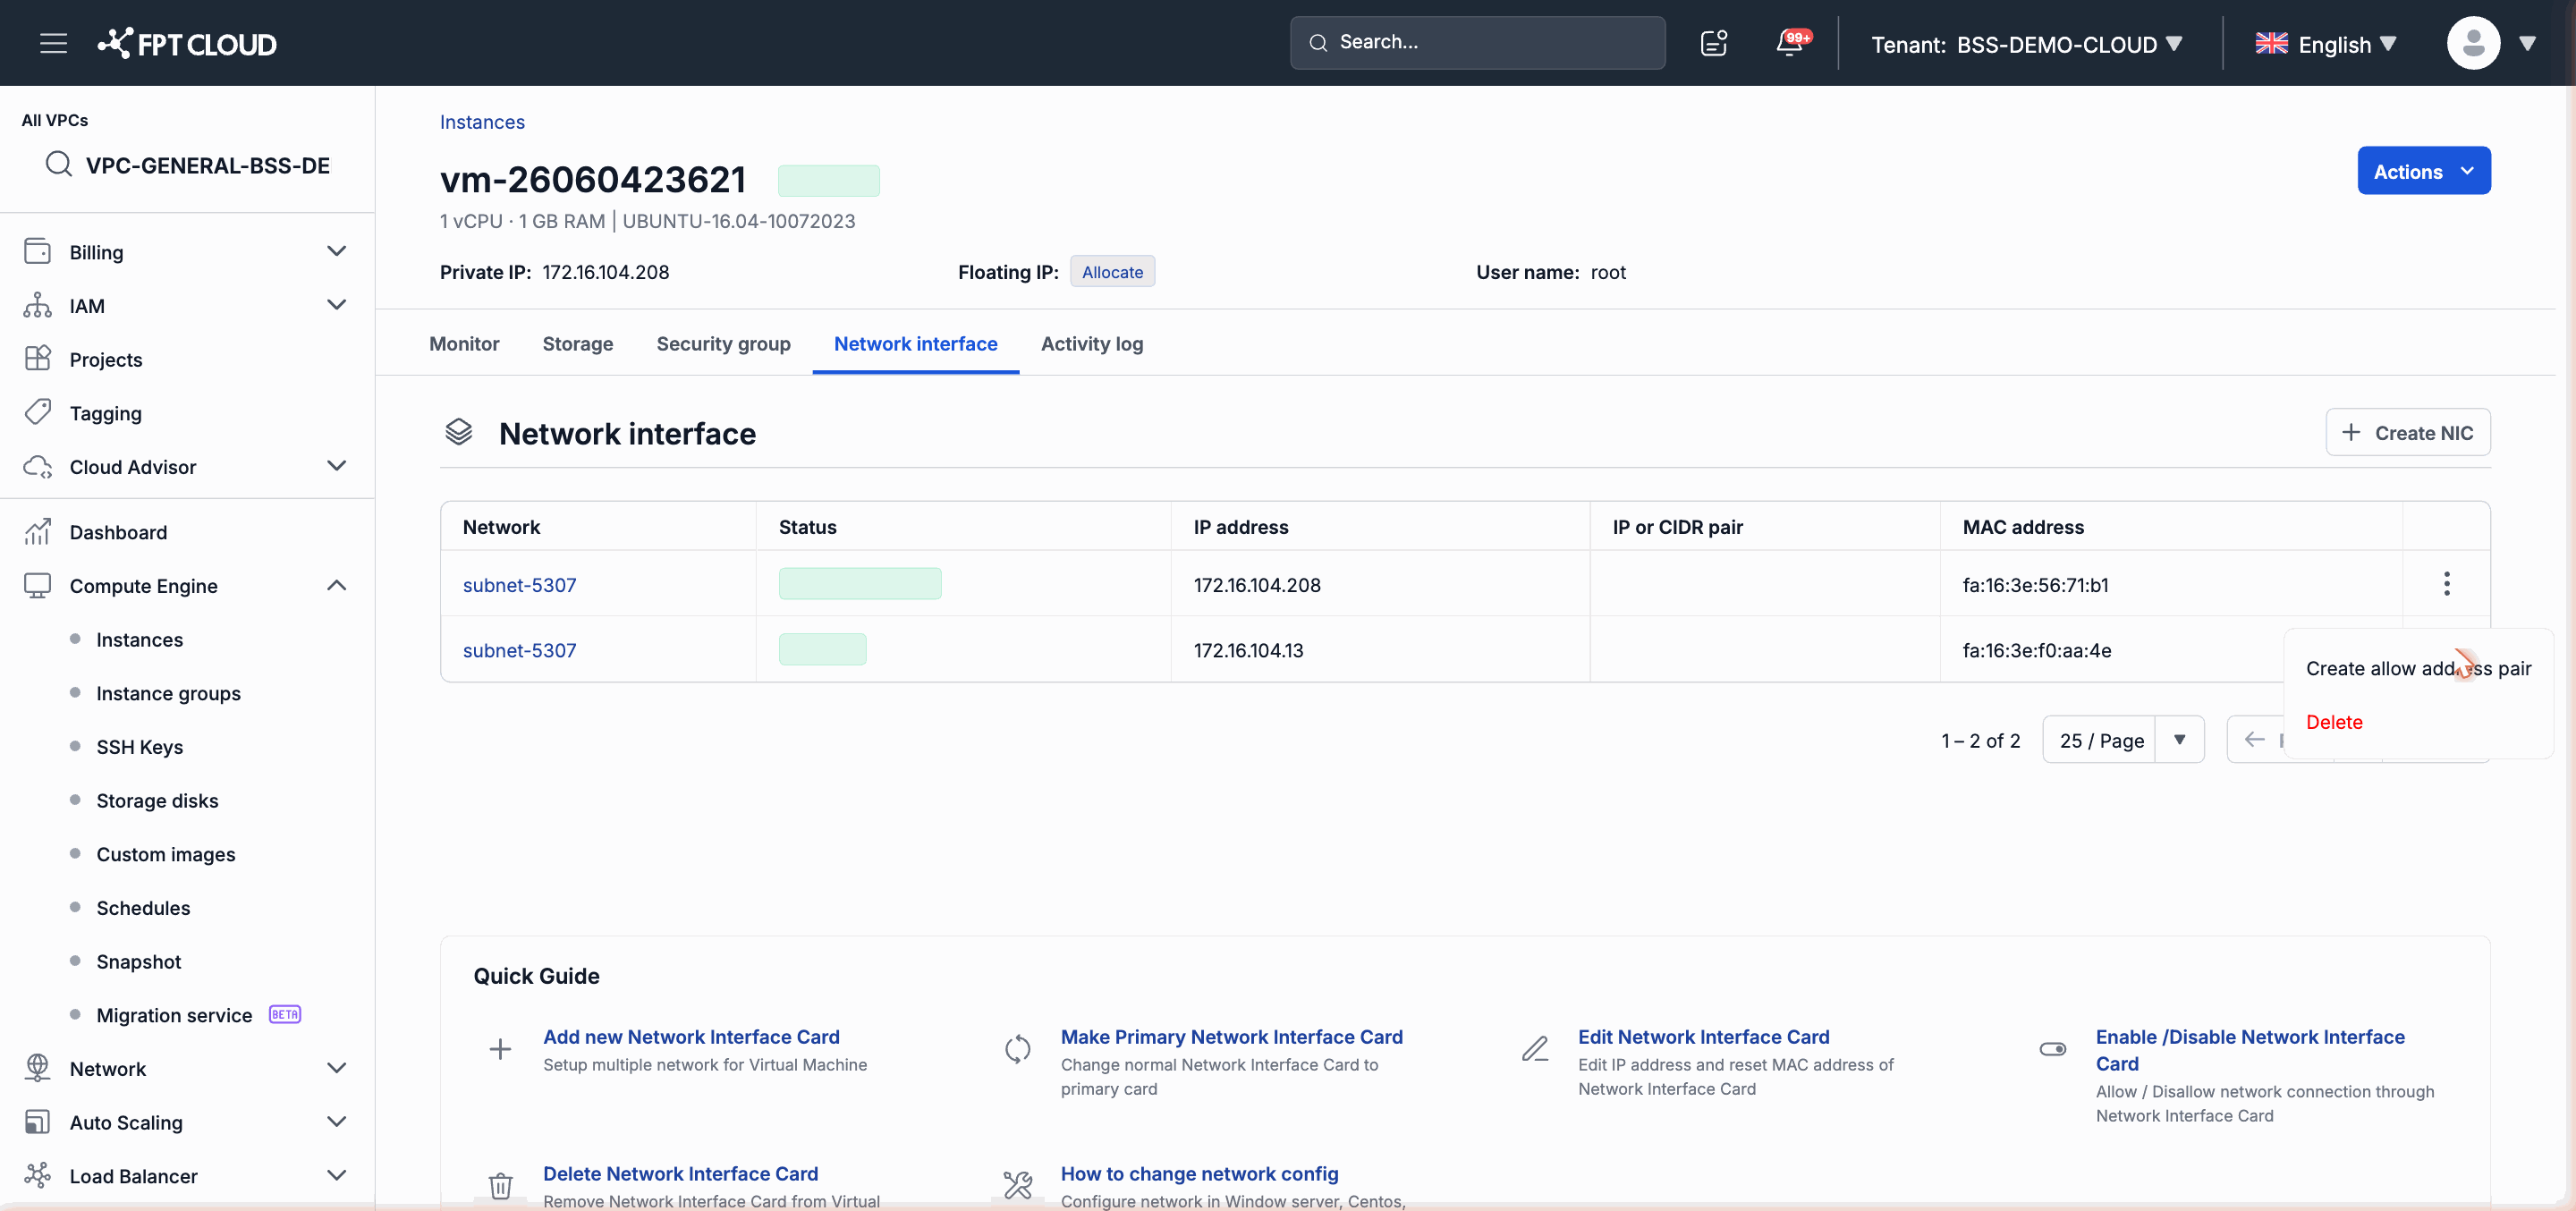The width and height of the screenshot is (2576, 1211).
Task: Expand the Network sidebar chevron
Action: 337,1068
